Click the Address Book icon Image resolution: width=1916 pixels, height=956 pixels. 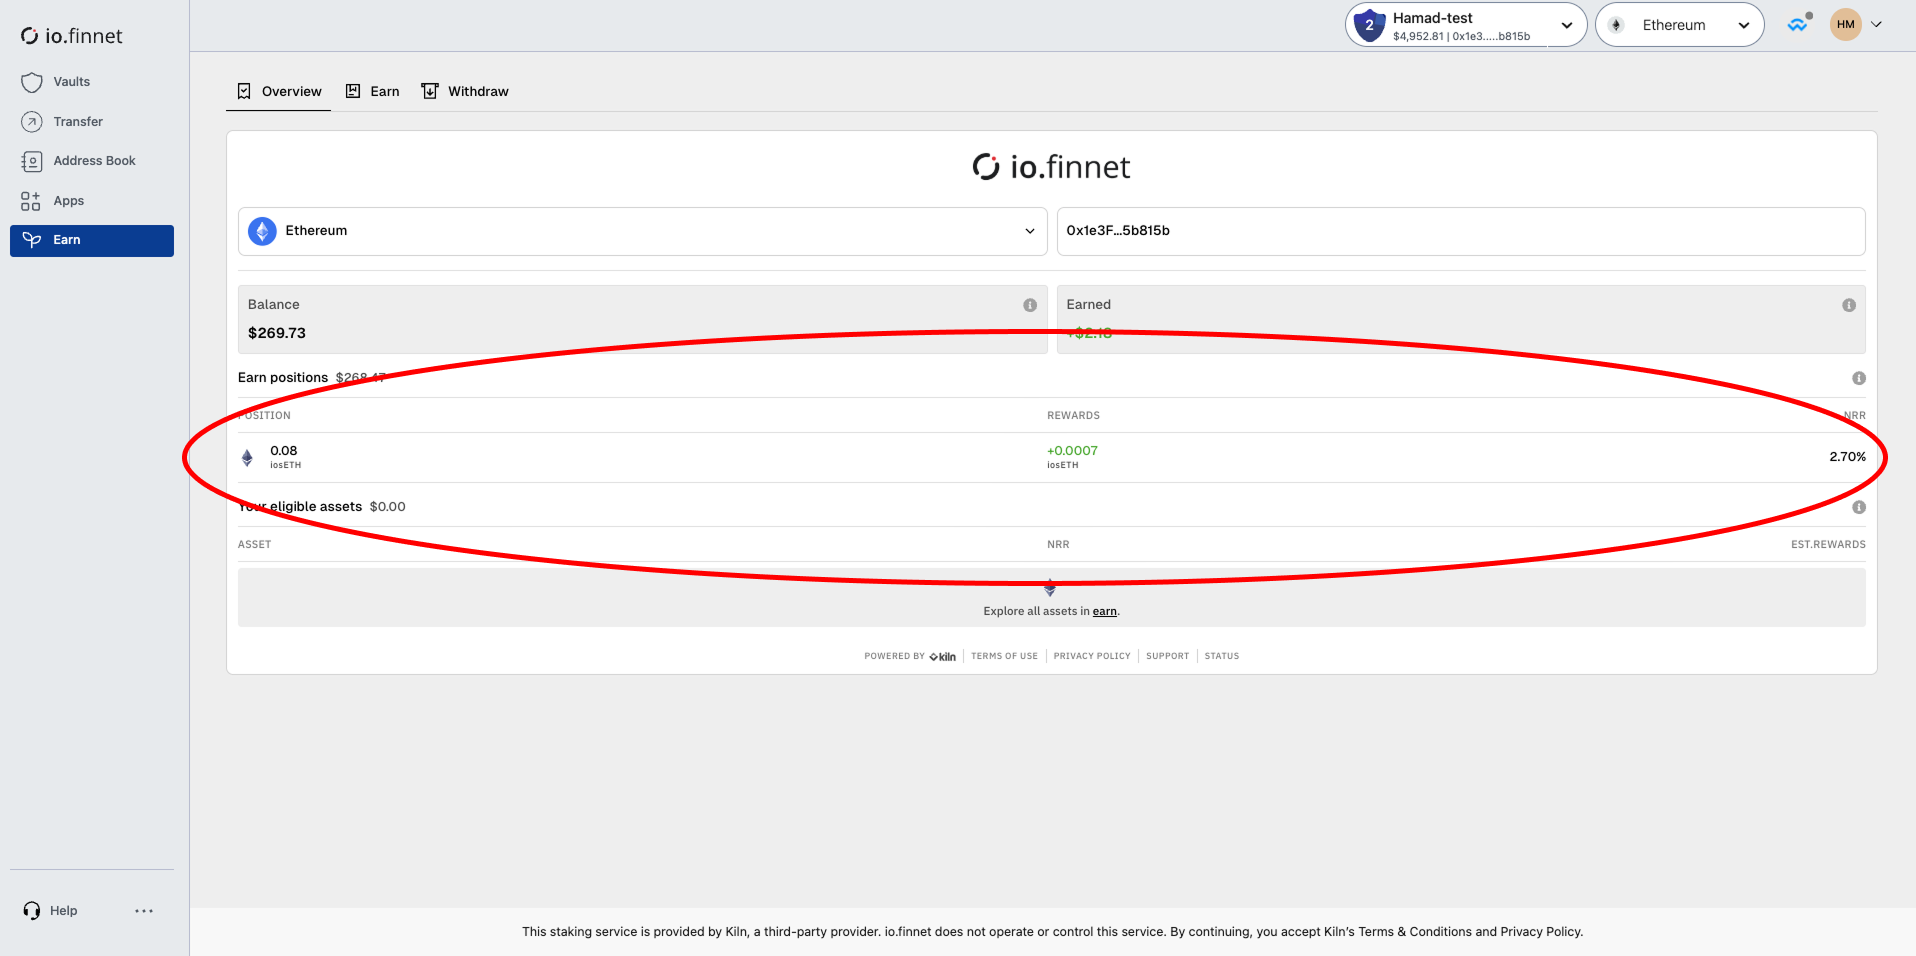point(32,161)
